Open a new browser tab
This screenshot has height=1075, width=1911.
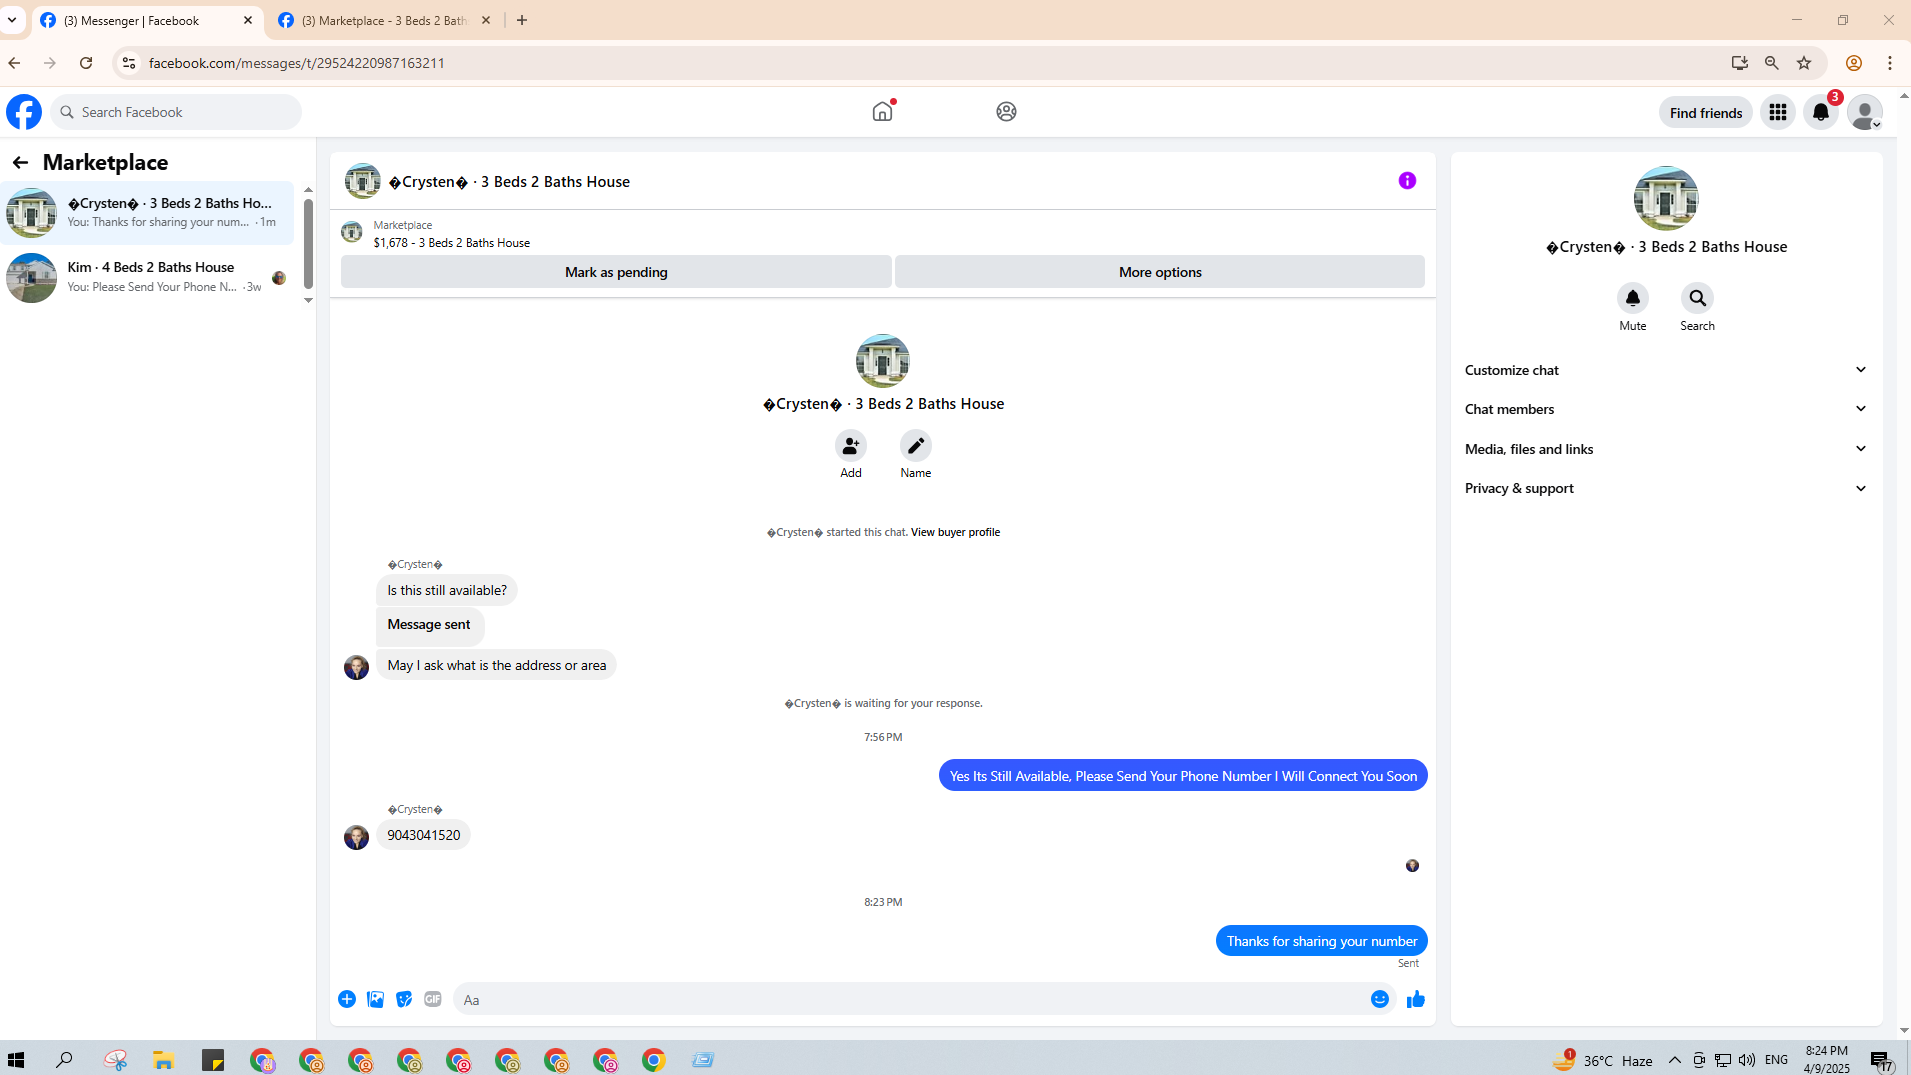point(522,20)
